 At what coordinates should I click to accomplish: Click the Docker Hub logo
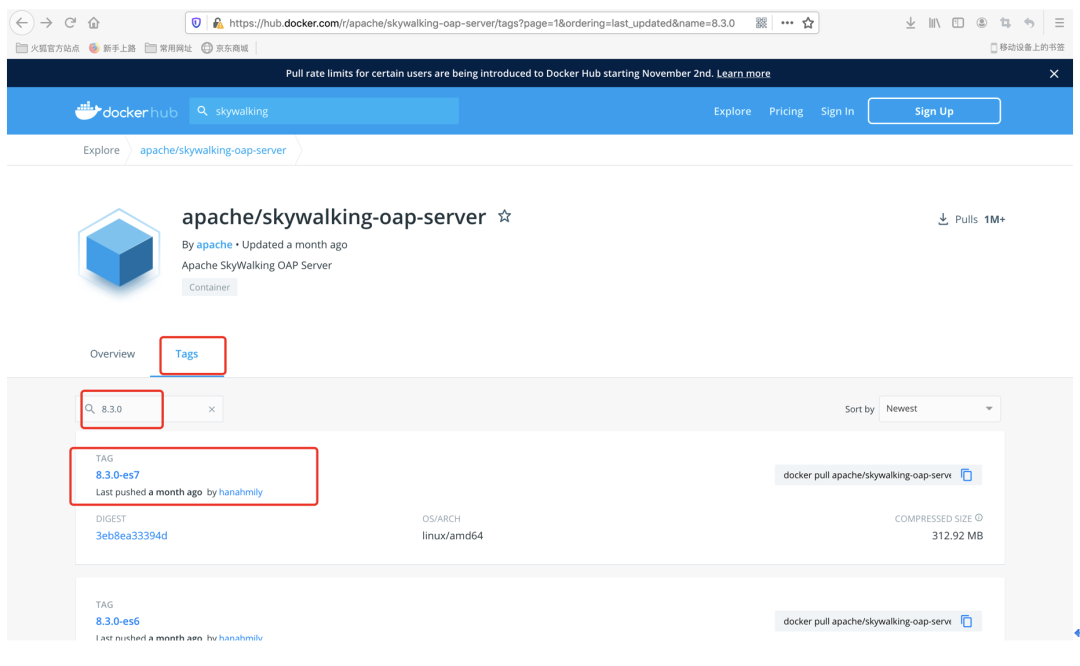[x=126, y=111]
